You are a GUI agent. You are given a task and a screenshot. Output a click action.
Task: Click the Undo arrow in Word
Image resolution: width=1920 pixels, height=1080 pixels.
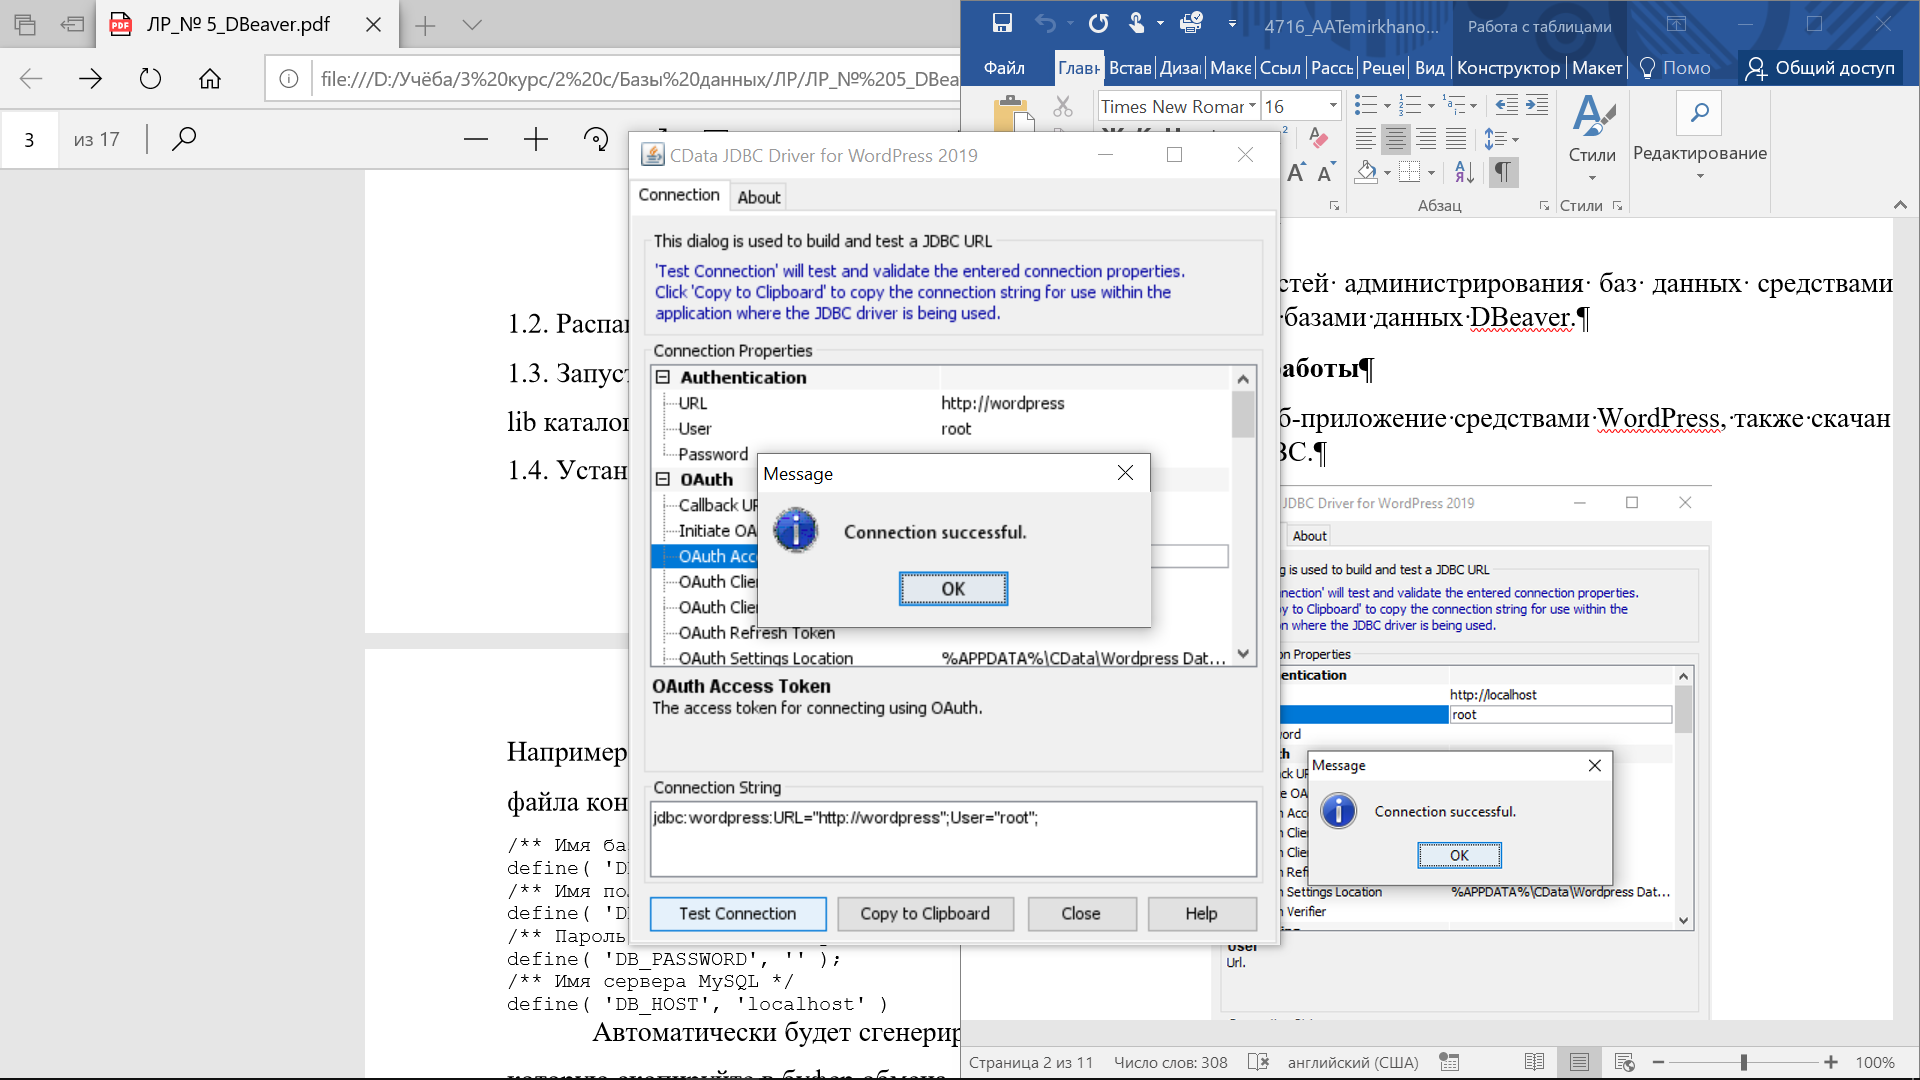pyautogui.click(x=1045, y=23)
